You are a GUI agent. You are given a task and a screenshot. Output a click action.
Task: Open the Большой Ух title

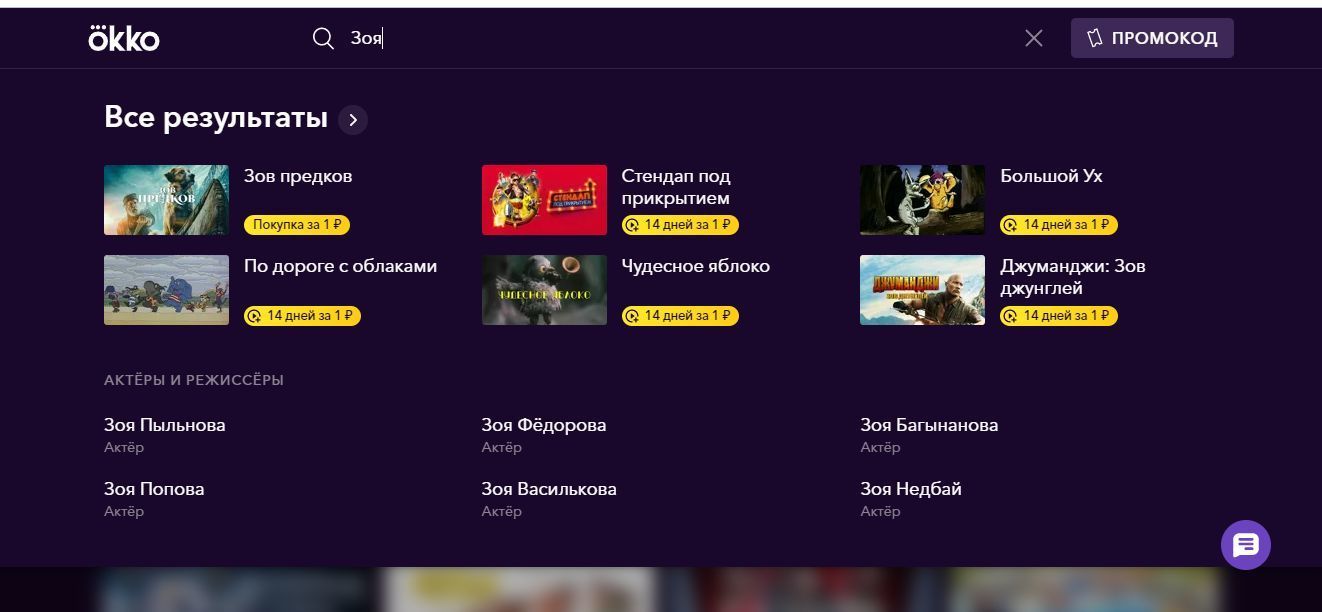[1051, 176]
